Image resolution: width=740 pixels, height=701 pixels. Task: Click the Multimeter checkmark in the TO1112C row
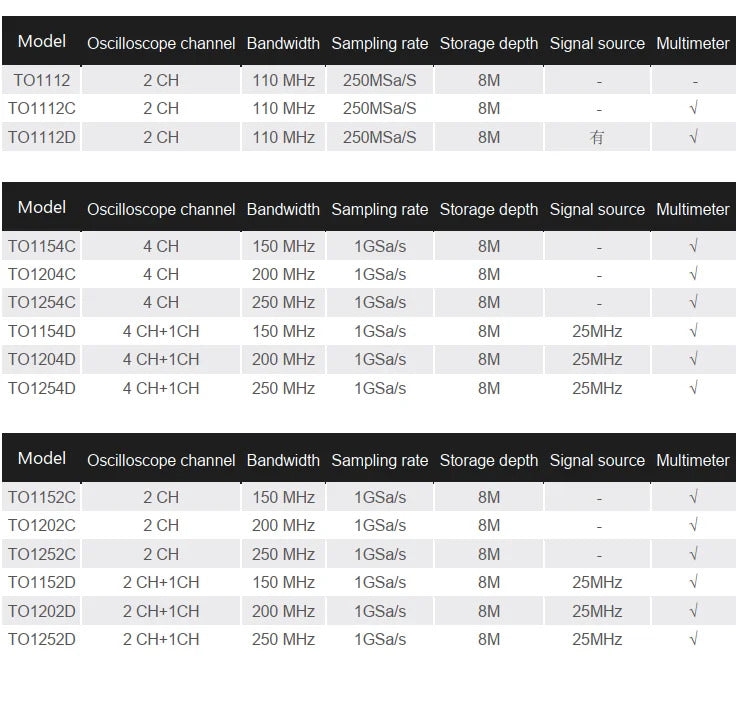click(693, 108)
